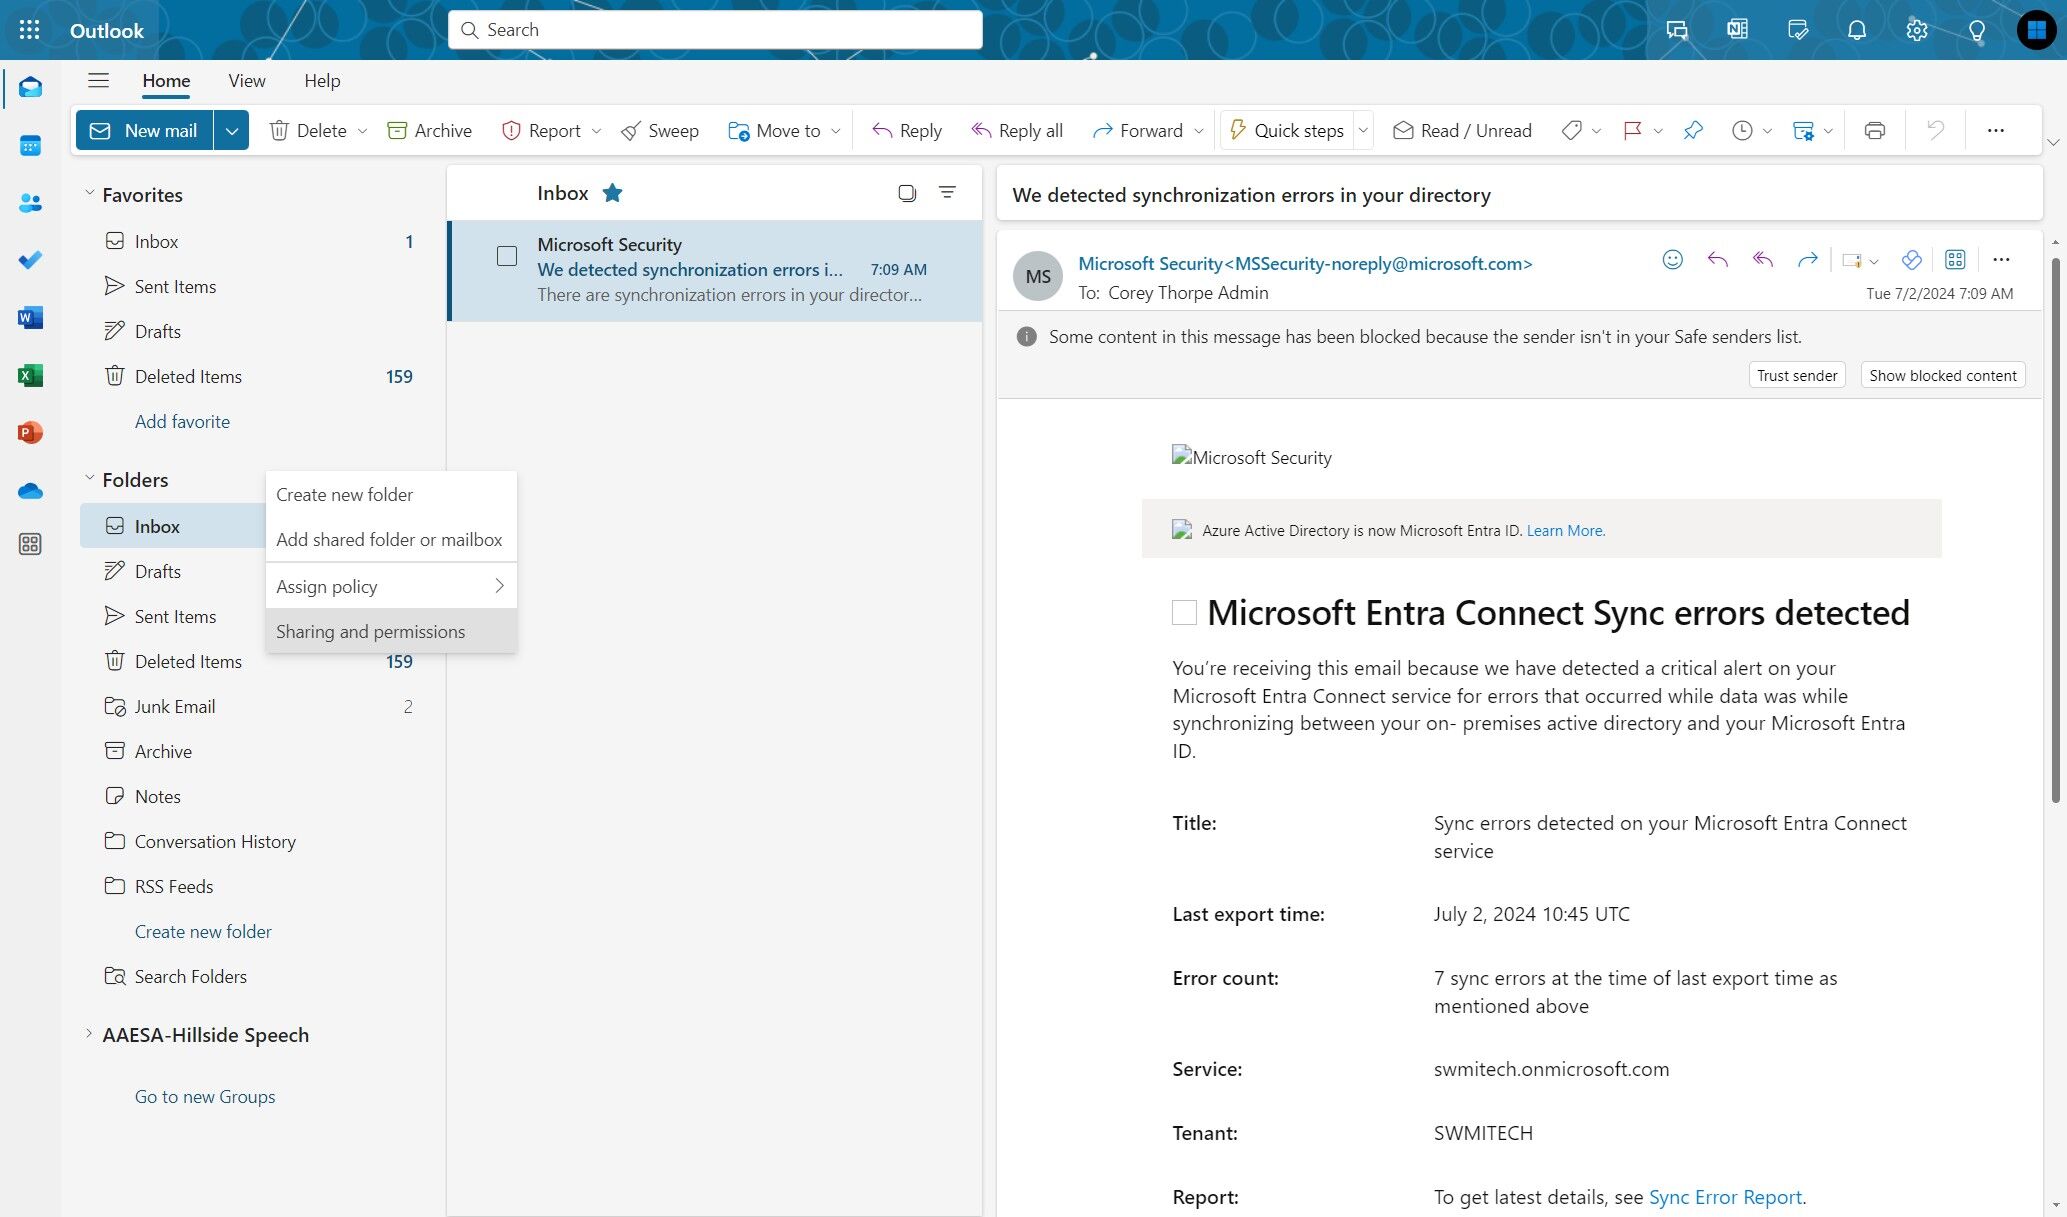2067x1217 pixels.
Task: Toggle the Inbox favorite star
Action: (612, 193)
